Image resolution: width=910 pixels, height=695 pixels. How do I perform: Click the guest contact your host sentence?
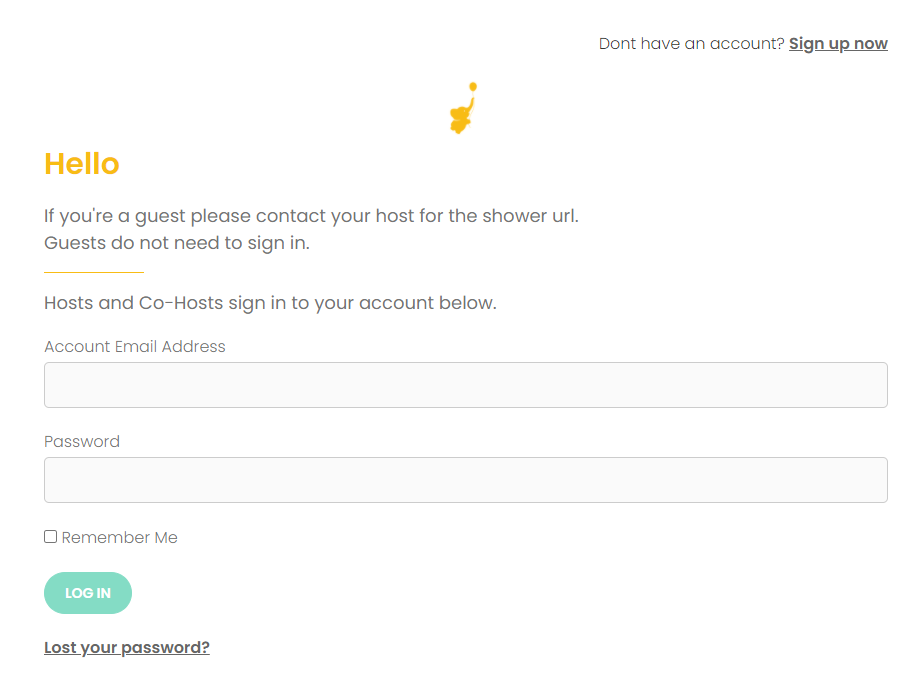pyautogui.click(x=311, y=216)
